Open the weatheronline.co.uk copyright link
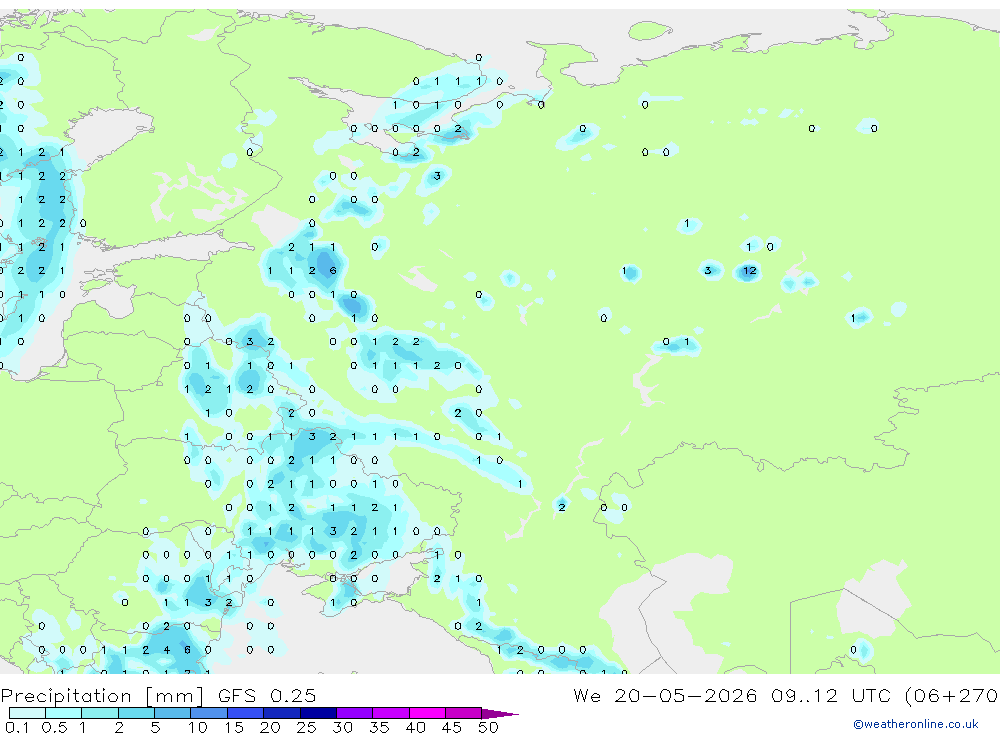This screenshot has width=1000, height=733. point(916,724)
